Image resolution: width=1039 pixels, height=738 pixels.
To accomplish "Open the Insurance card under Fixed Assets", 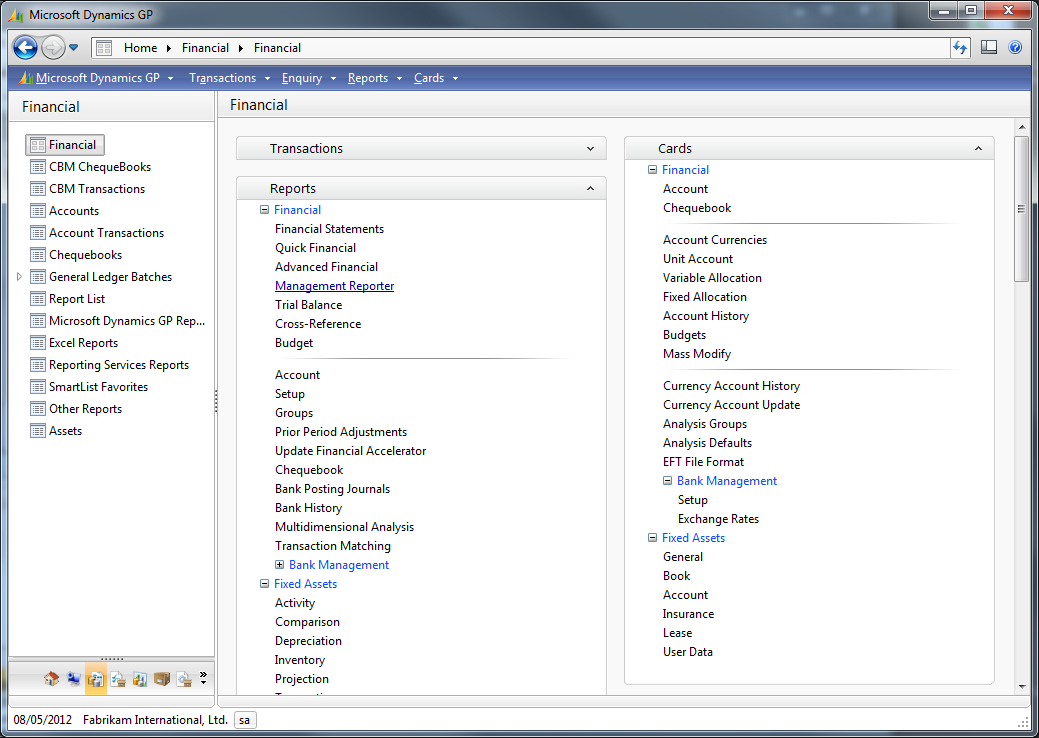I will click(688, 614).
